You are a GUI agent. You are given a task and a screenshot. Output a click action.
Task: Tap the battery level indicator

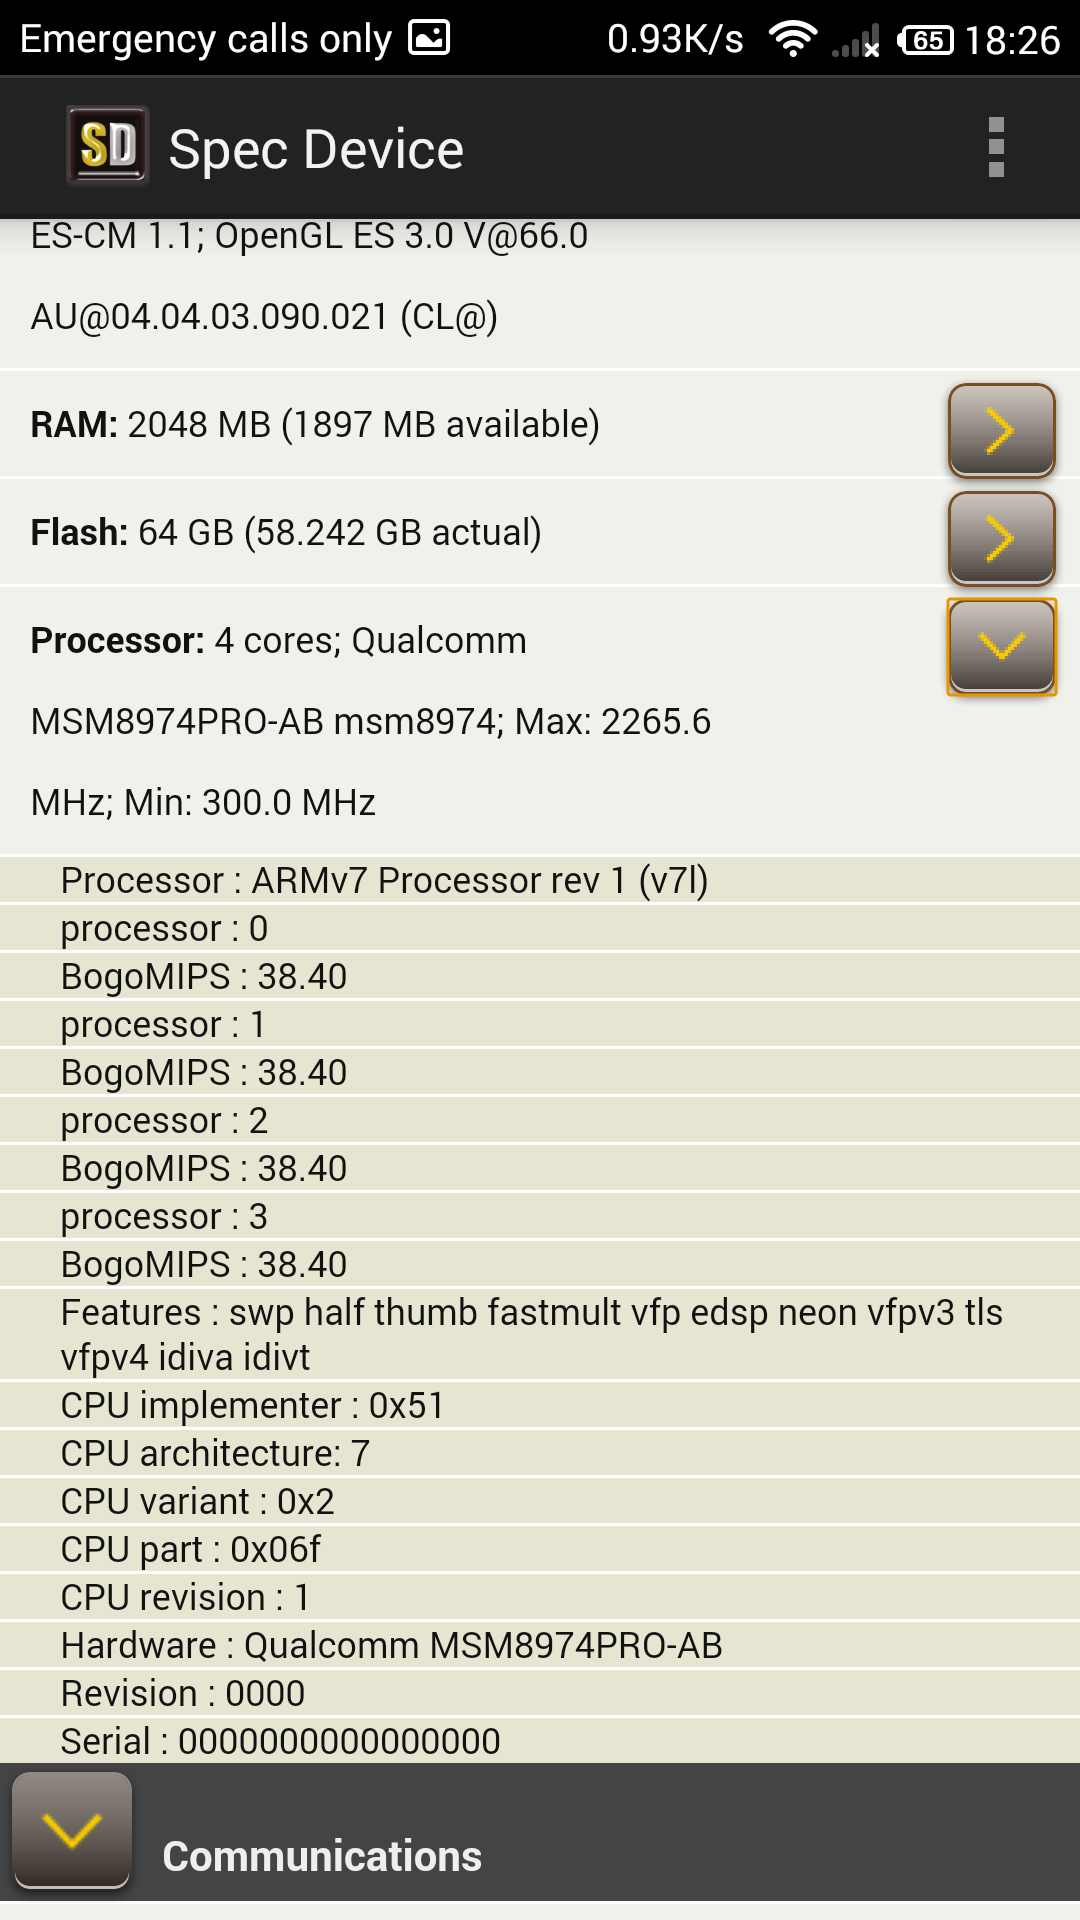click(x=926, y=40)
